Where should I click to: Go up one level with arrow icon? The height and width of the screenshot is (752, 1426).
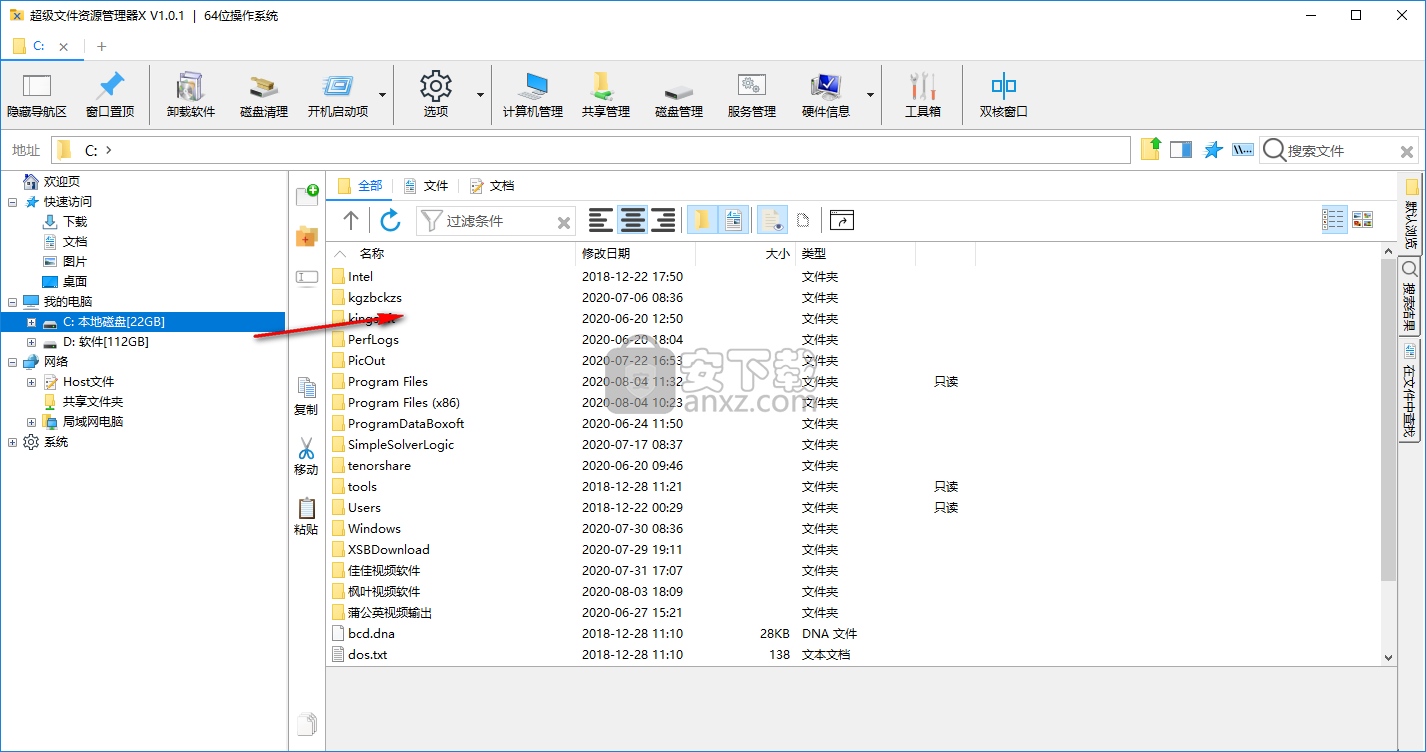[x=350, y=220]
